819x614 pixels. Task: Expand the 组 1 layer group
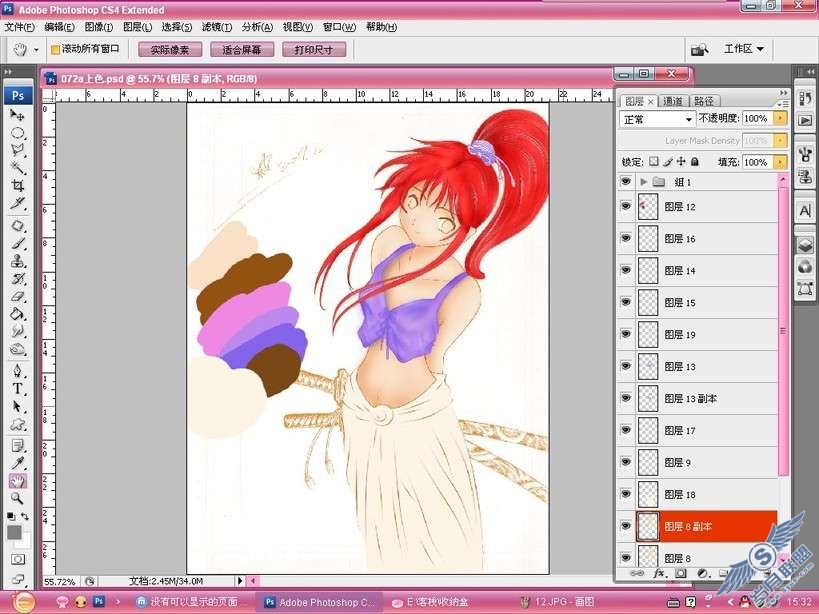coord(644,182)
